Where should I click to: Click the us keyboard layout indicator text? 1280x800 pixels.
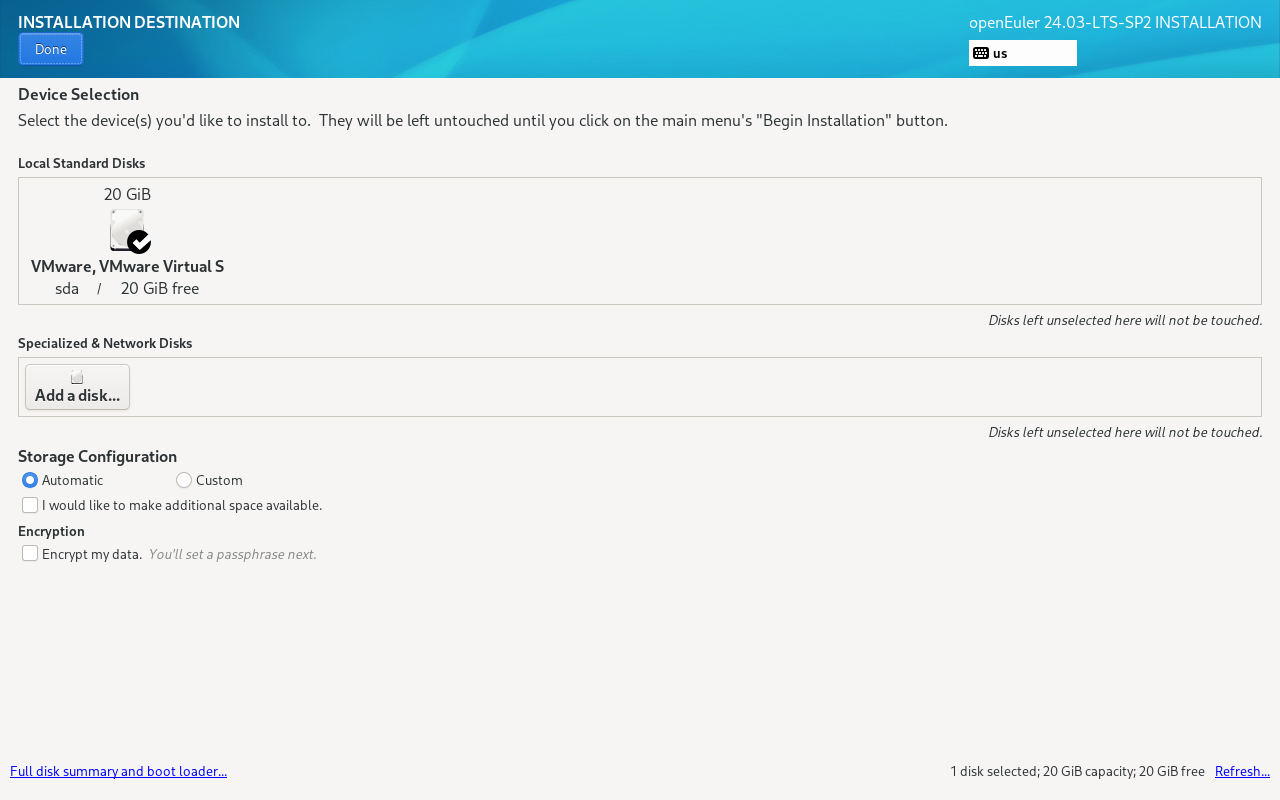pos(1000,53)
